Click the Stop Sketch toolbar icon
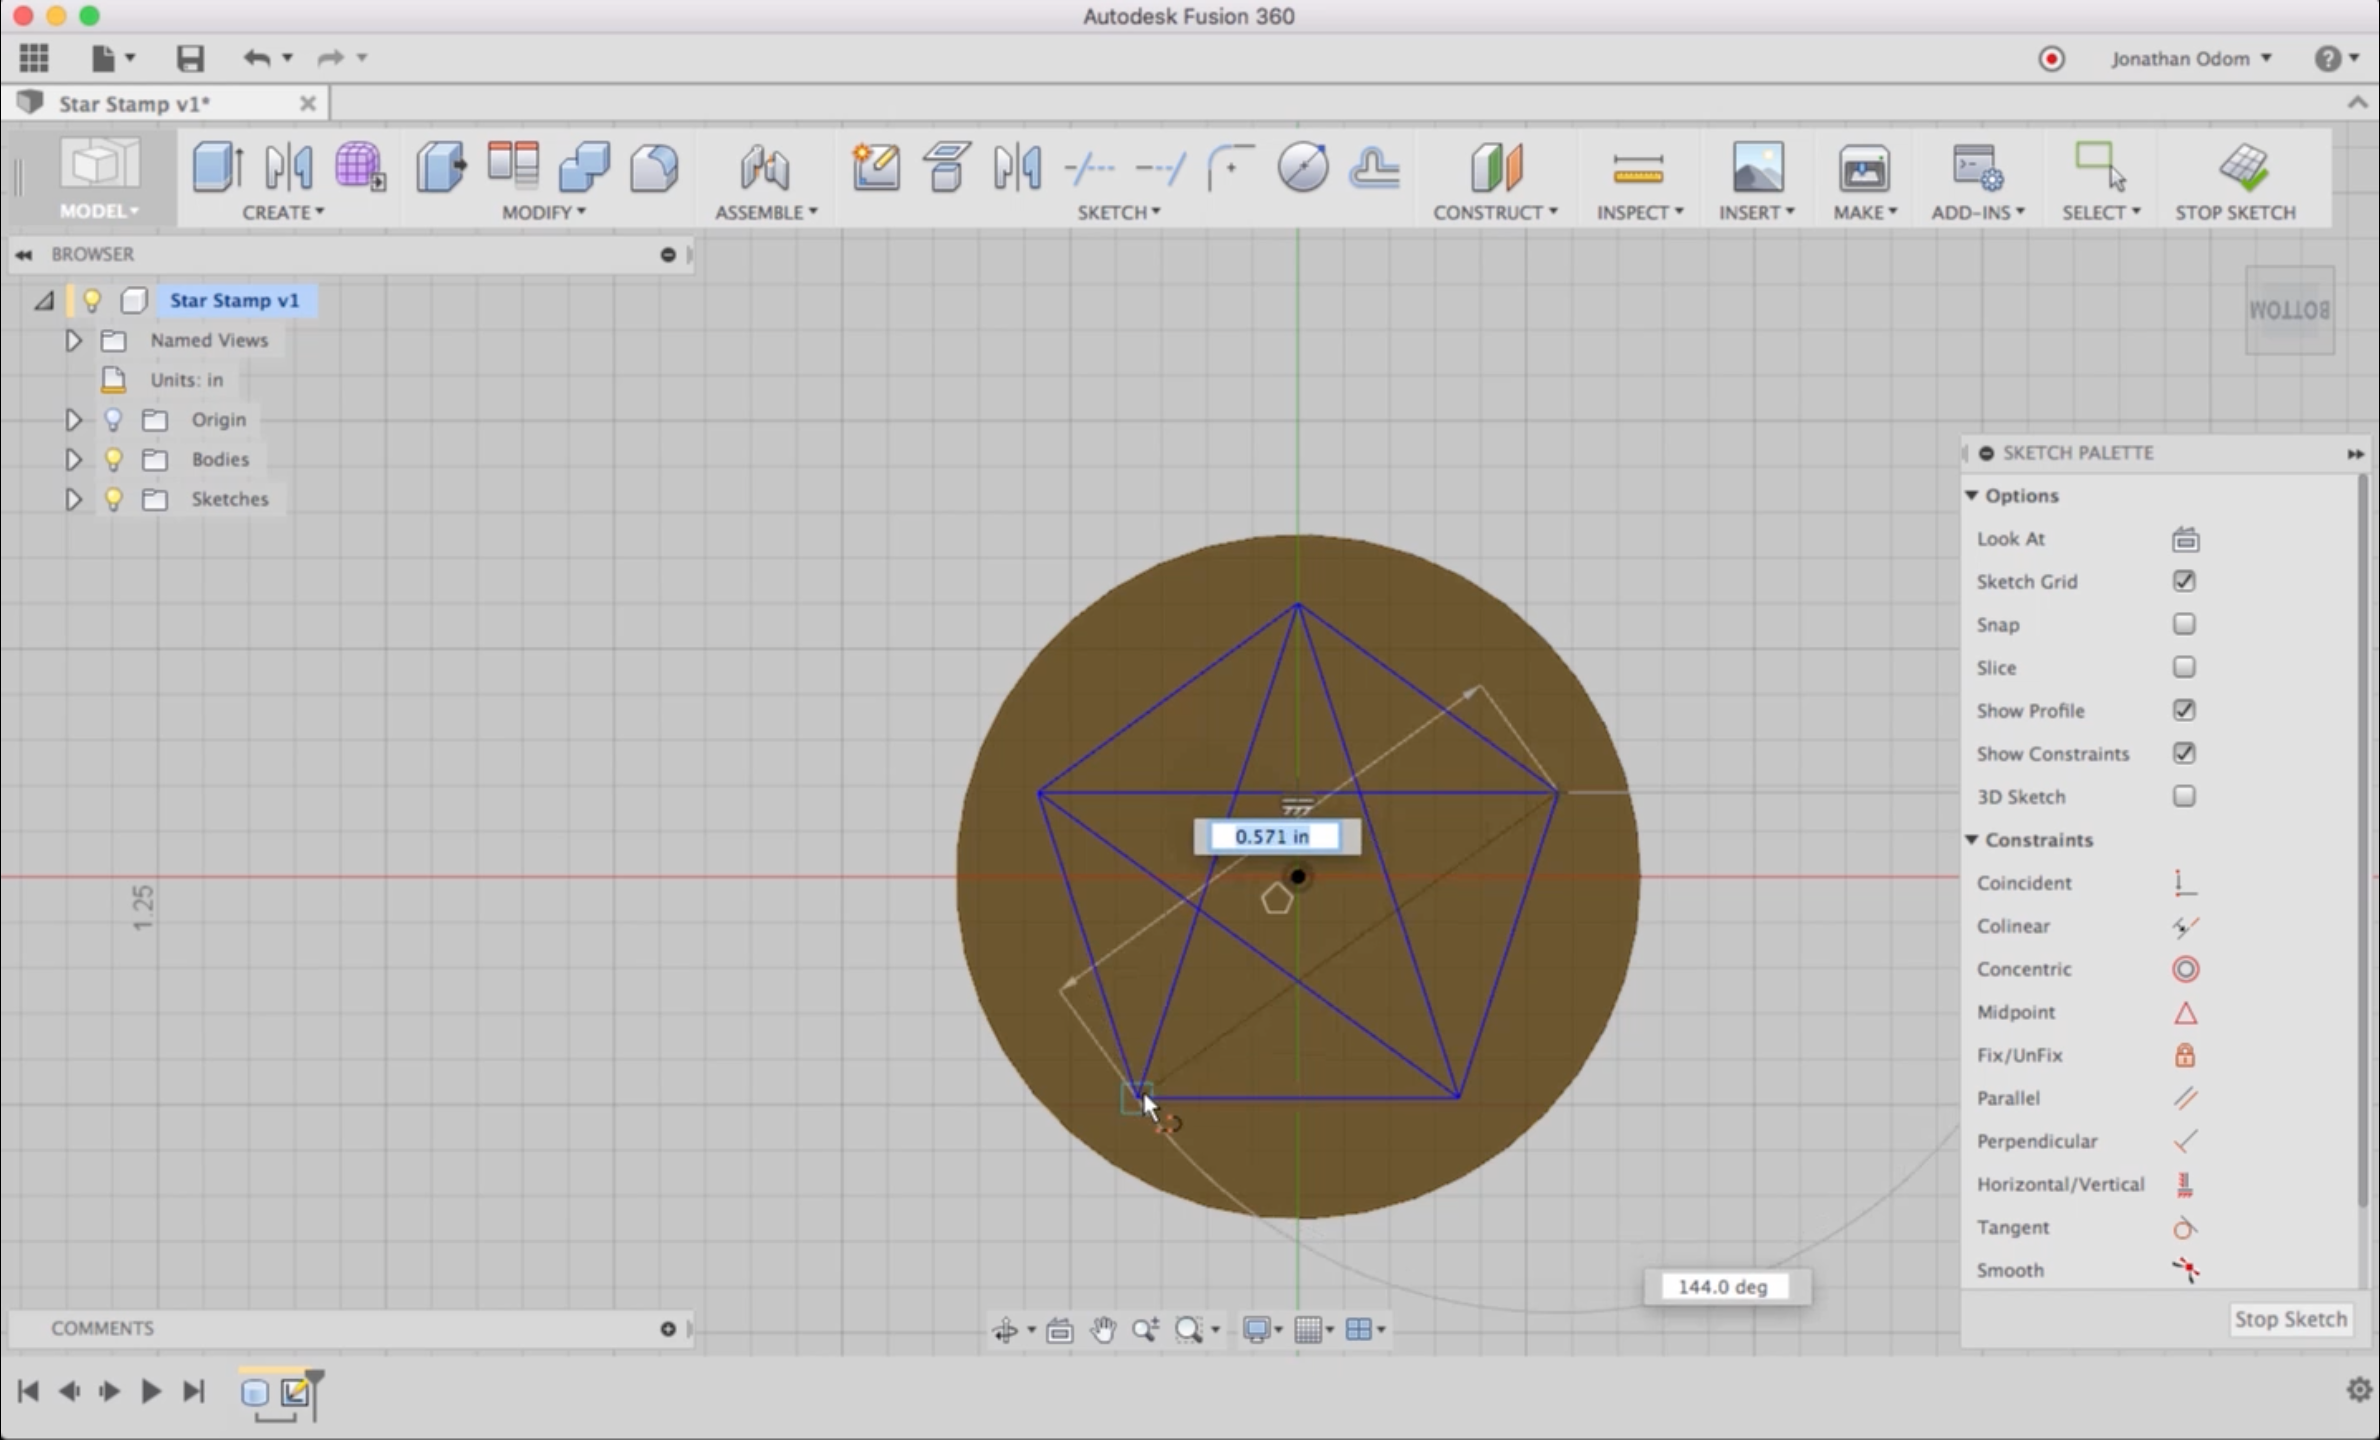Image resolution: width=2380 pixels, height=1440 pixels. 2243,167
